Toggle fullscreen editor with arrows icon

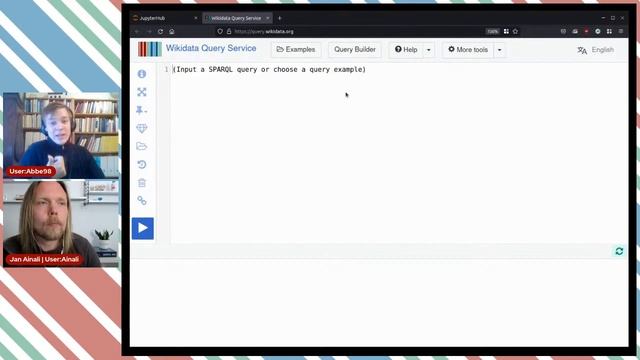[x=142, y=92]
